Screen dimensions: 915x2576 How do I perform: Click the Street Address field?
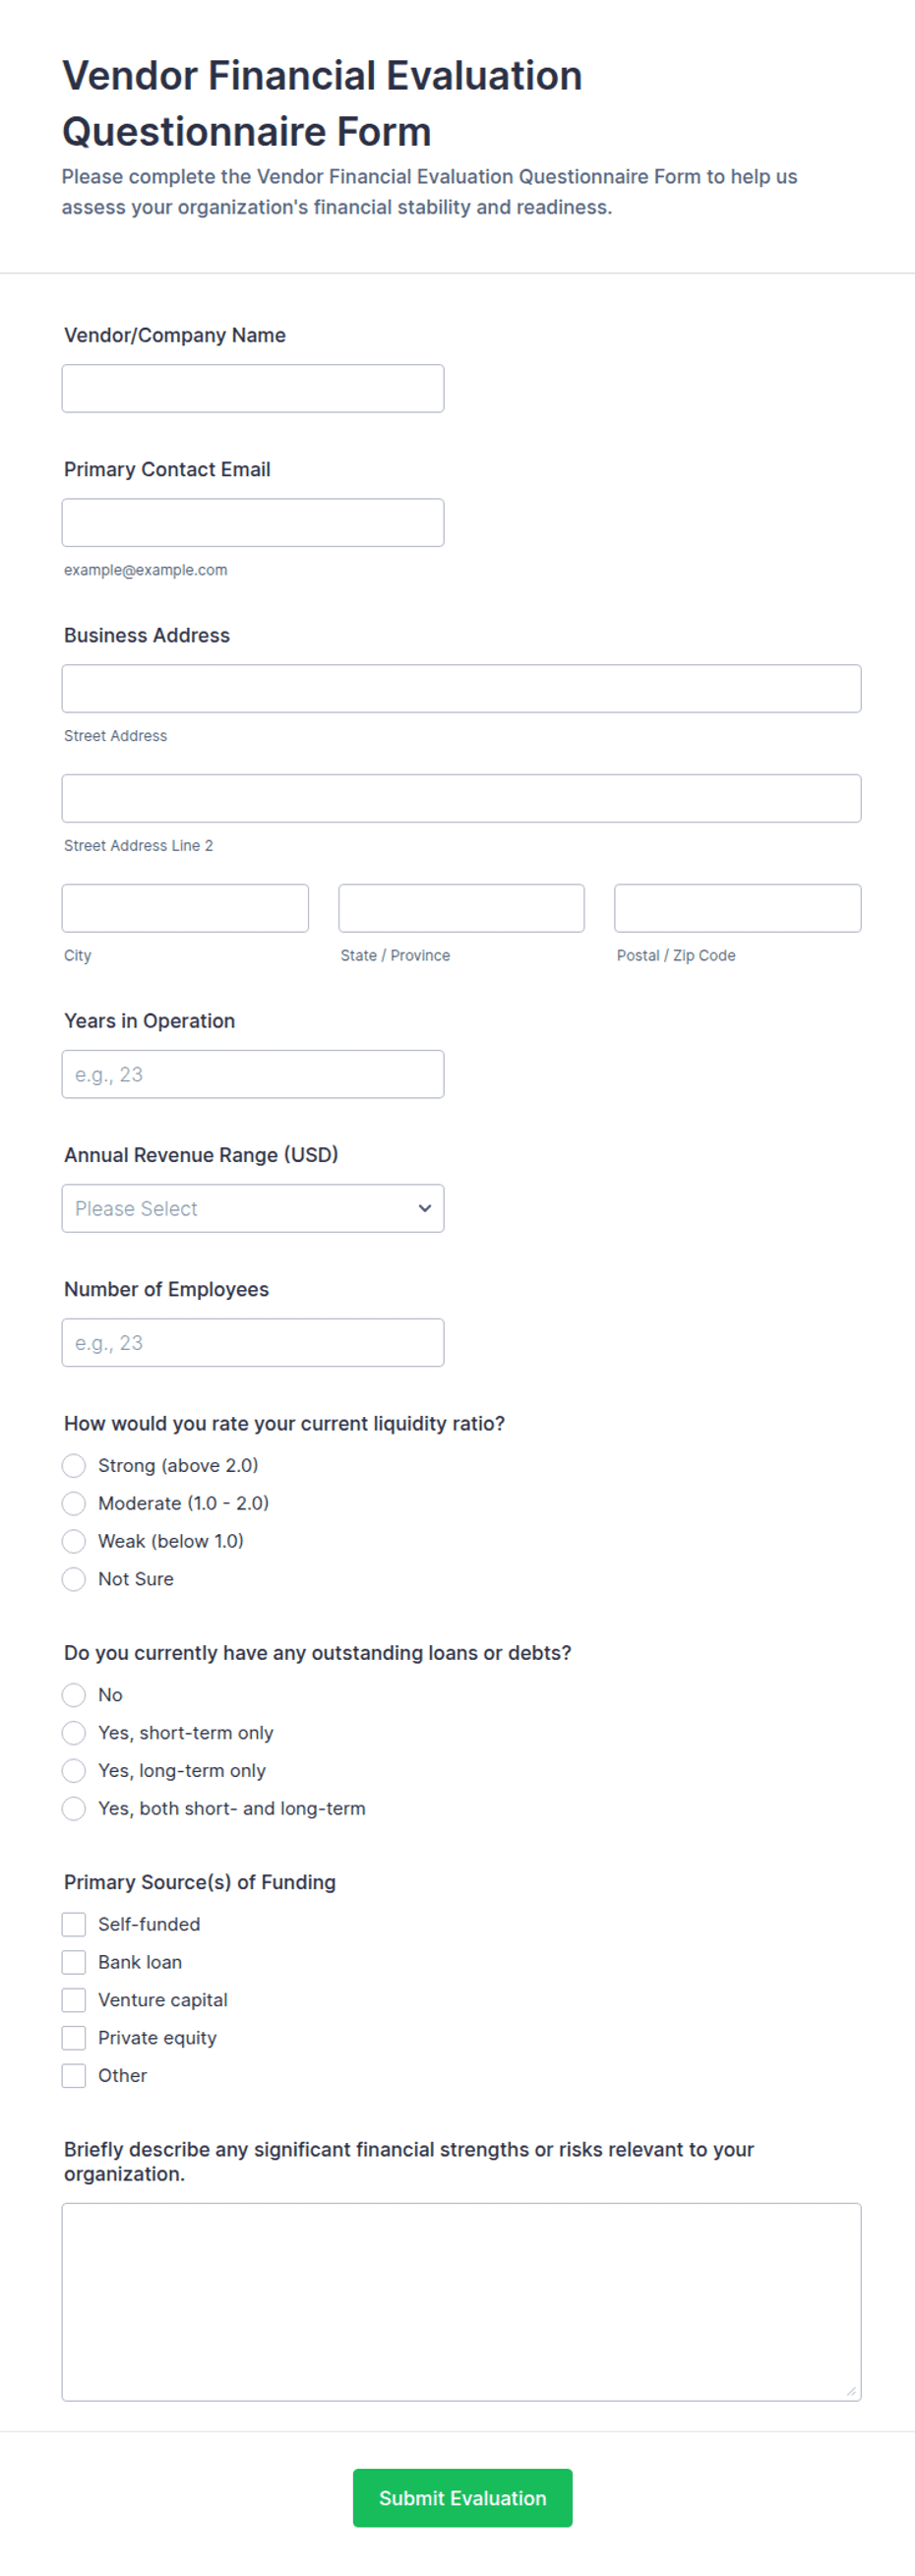point(461,688)
